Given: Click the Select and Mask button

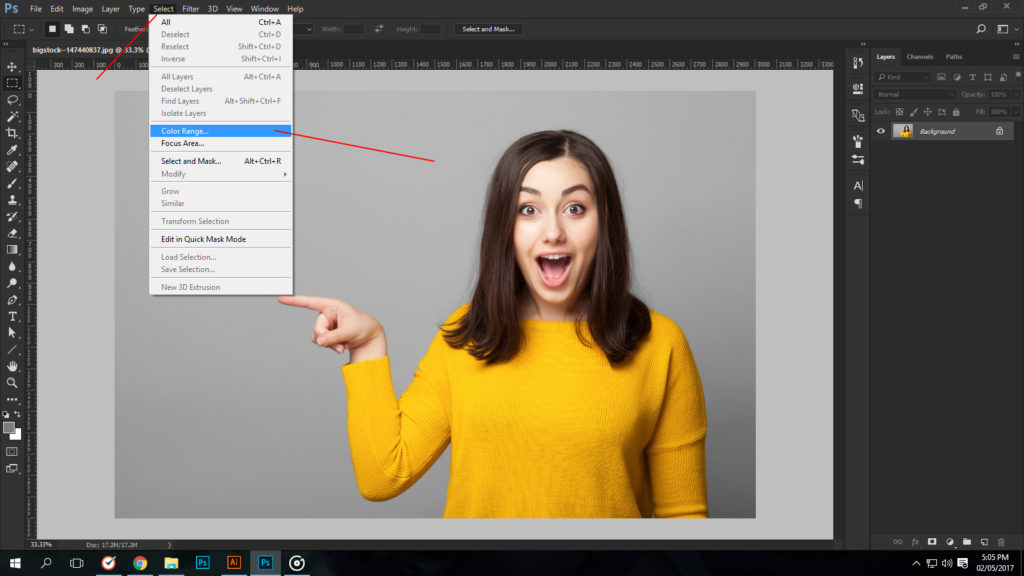Looking at the screenshot, I should pyautogui.click(x=488, y=29).
